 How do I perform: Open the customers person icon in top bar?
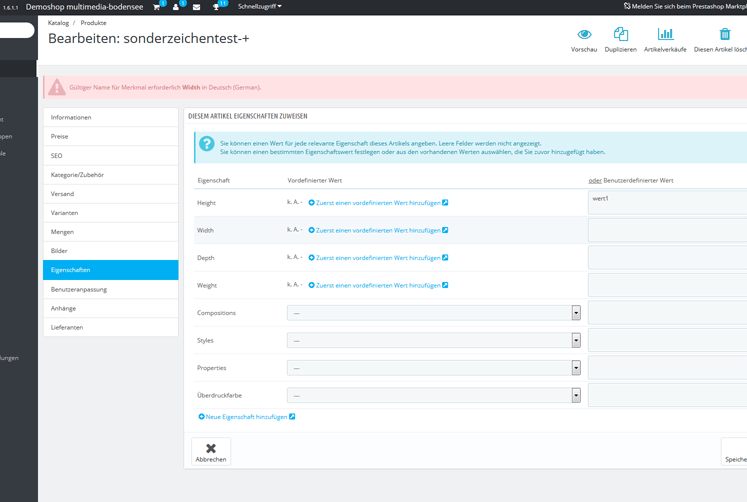coord(176,7)
